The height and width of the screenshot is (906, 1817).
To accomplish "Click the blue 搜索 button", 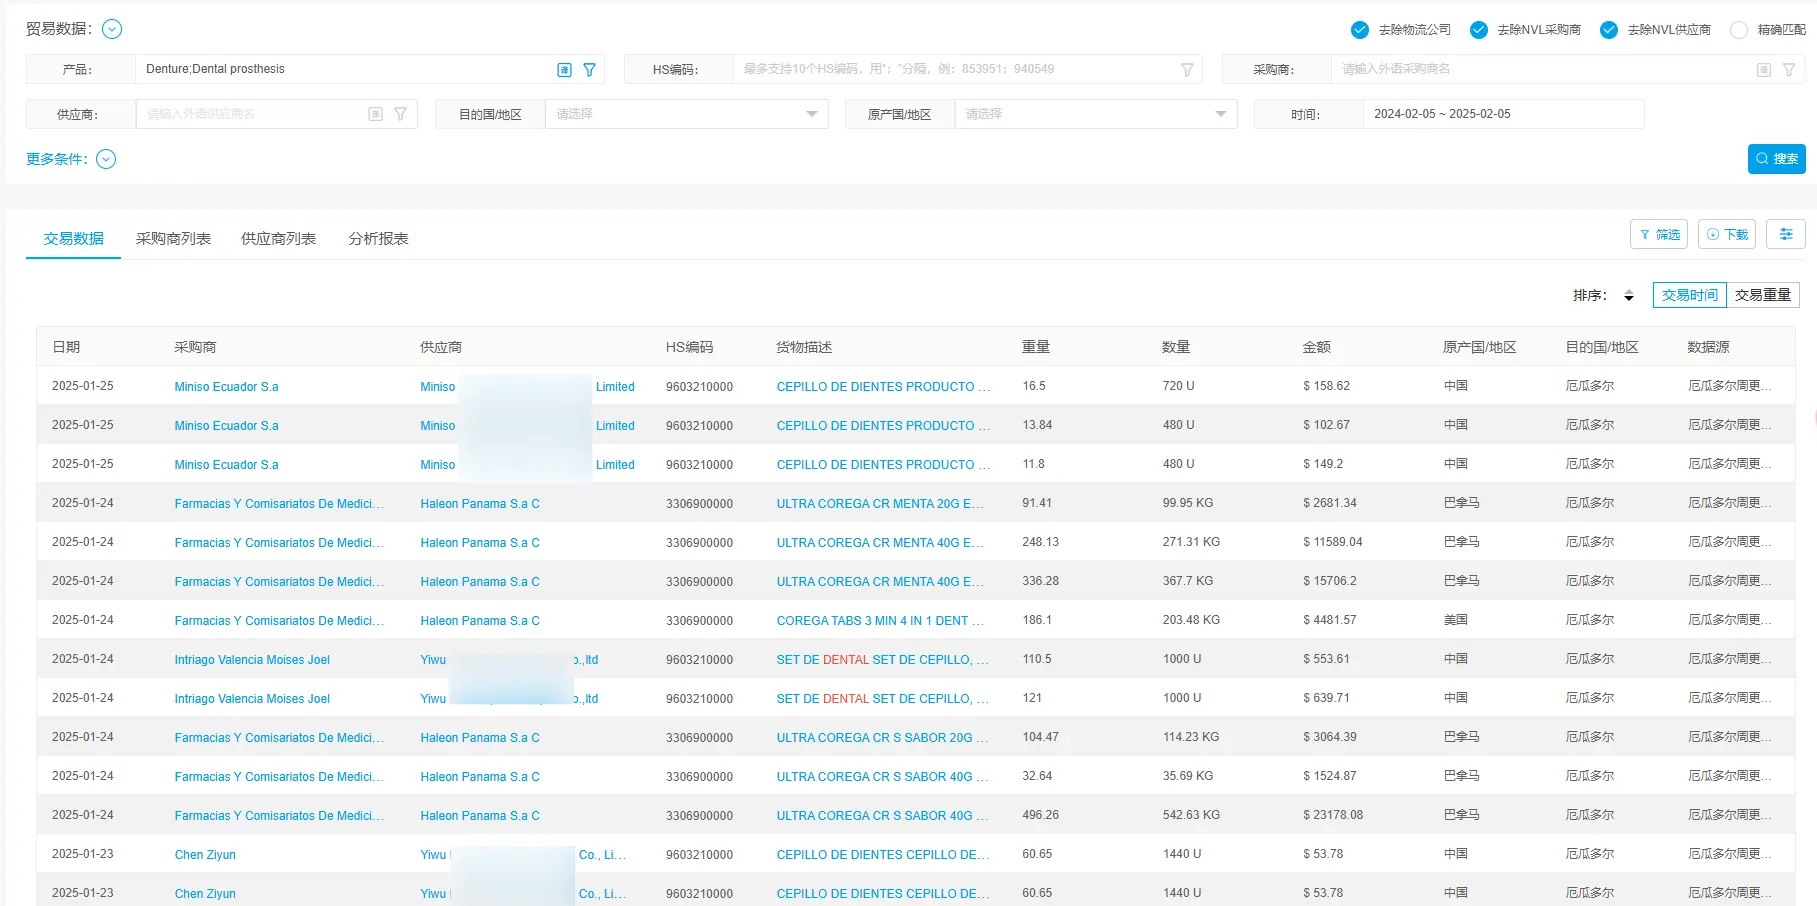I will pos(1776,159).
